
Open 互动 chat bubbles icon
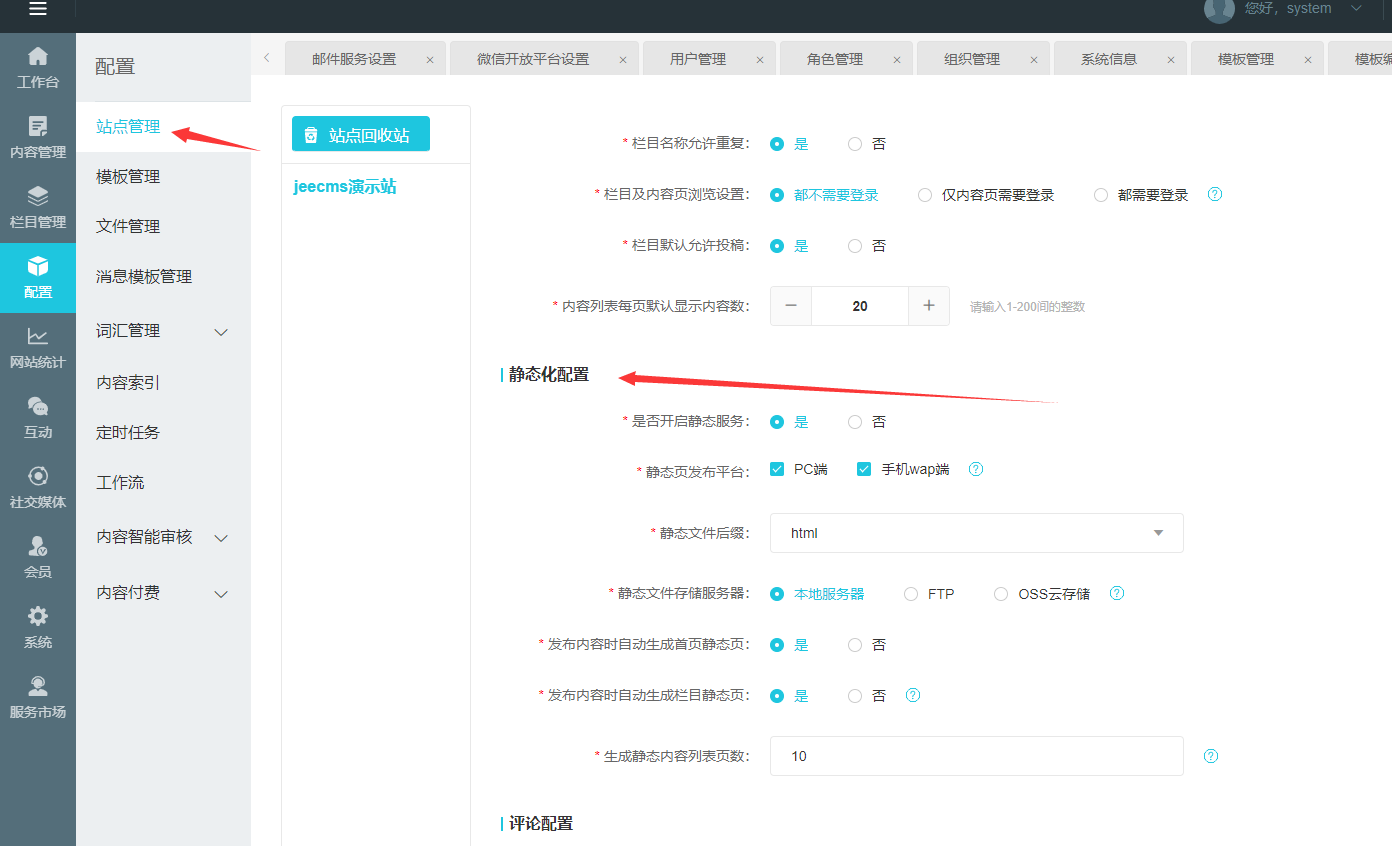(x=38, y=406)
